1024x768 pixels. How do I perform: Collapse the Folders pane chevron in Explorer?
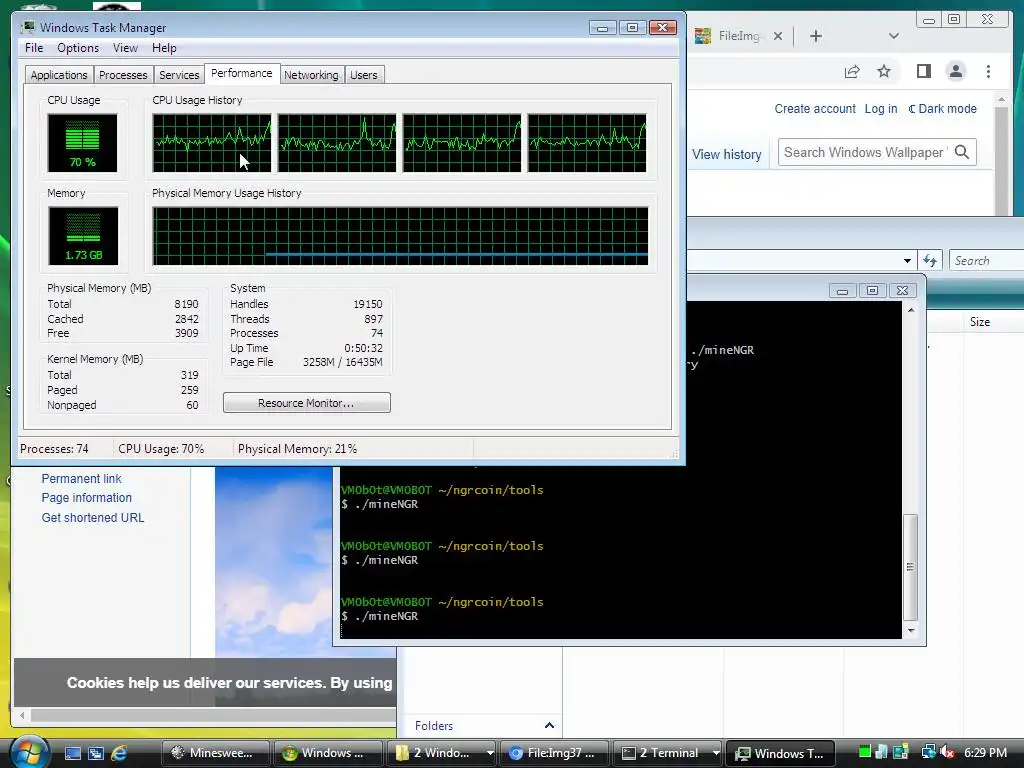coord(549,726)
